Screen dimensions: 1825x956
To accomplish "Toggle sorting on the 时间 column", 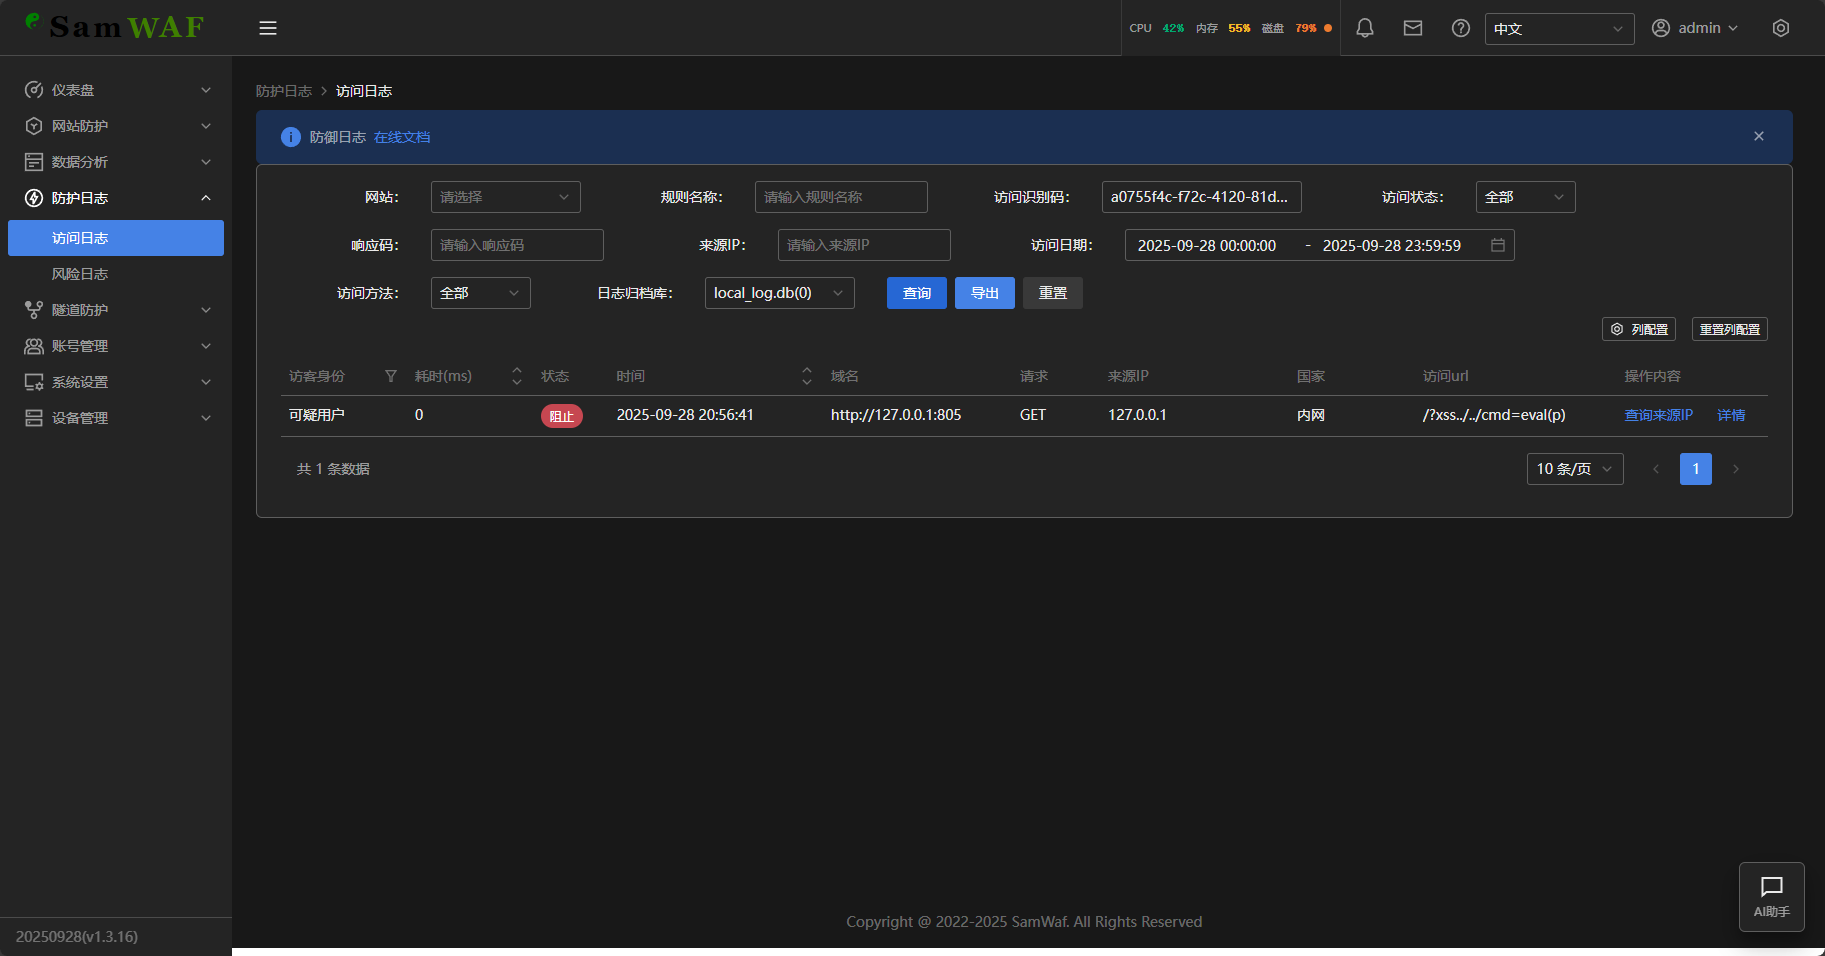I will [x=806, y=376].
